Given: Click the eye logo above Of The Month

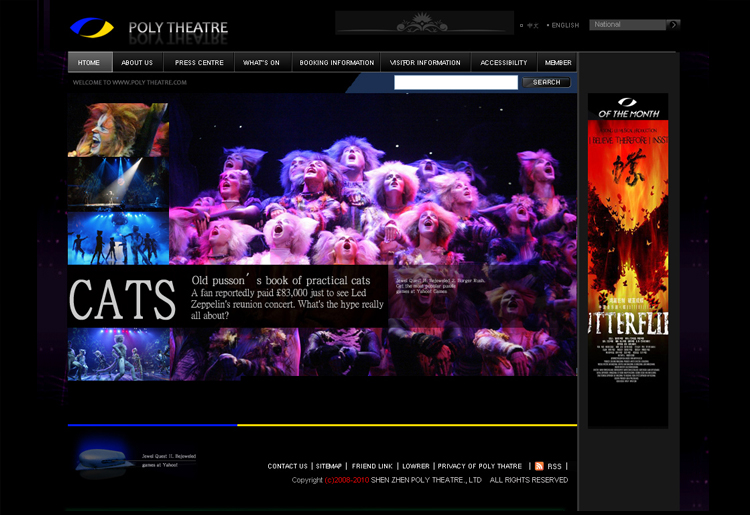Looking at the screenshot, I should pyautogui.click(x=627, y=102).
